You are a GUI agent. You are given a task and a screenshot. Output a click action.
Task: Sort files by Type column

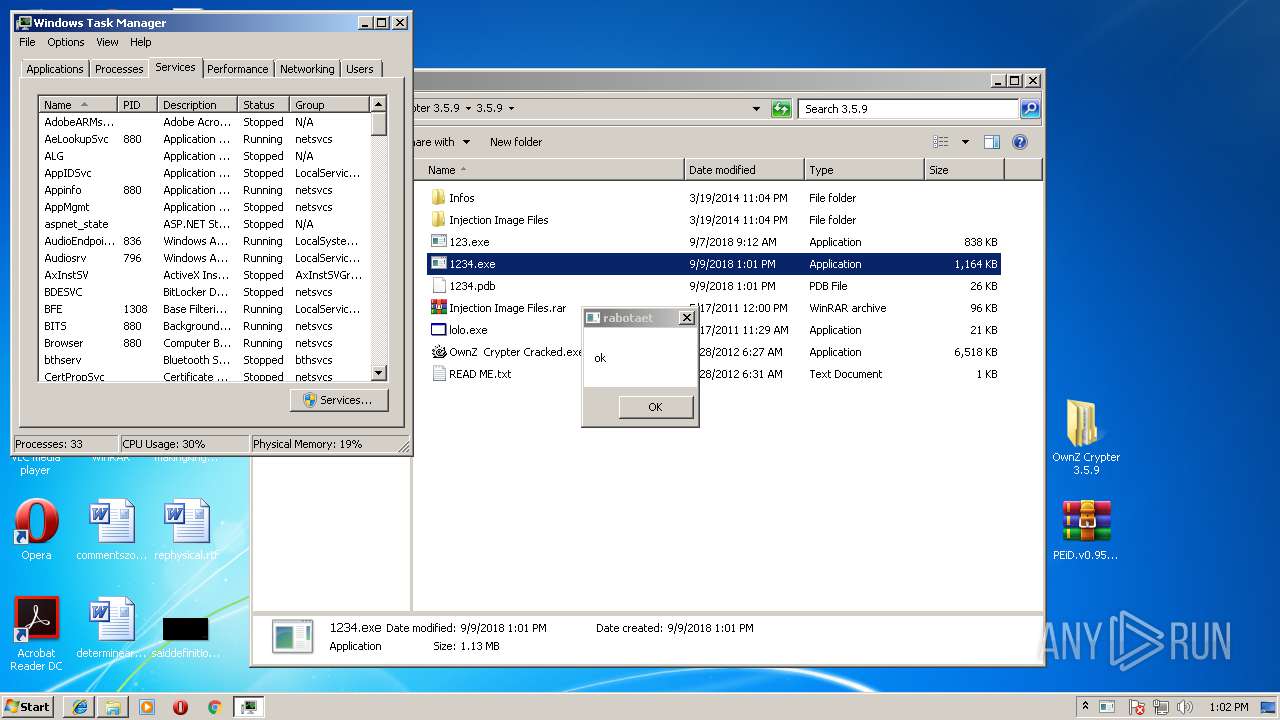click(864, 170)
